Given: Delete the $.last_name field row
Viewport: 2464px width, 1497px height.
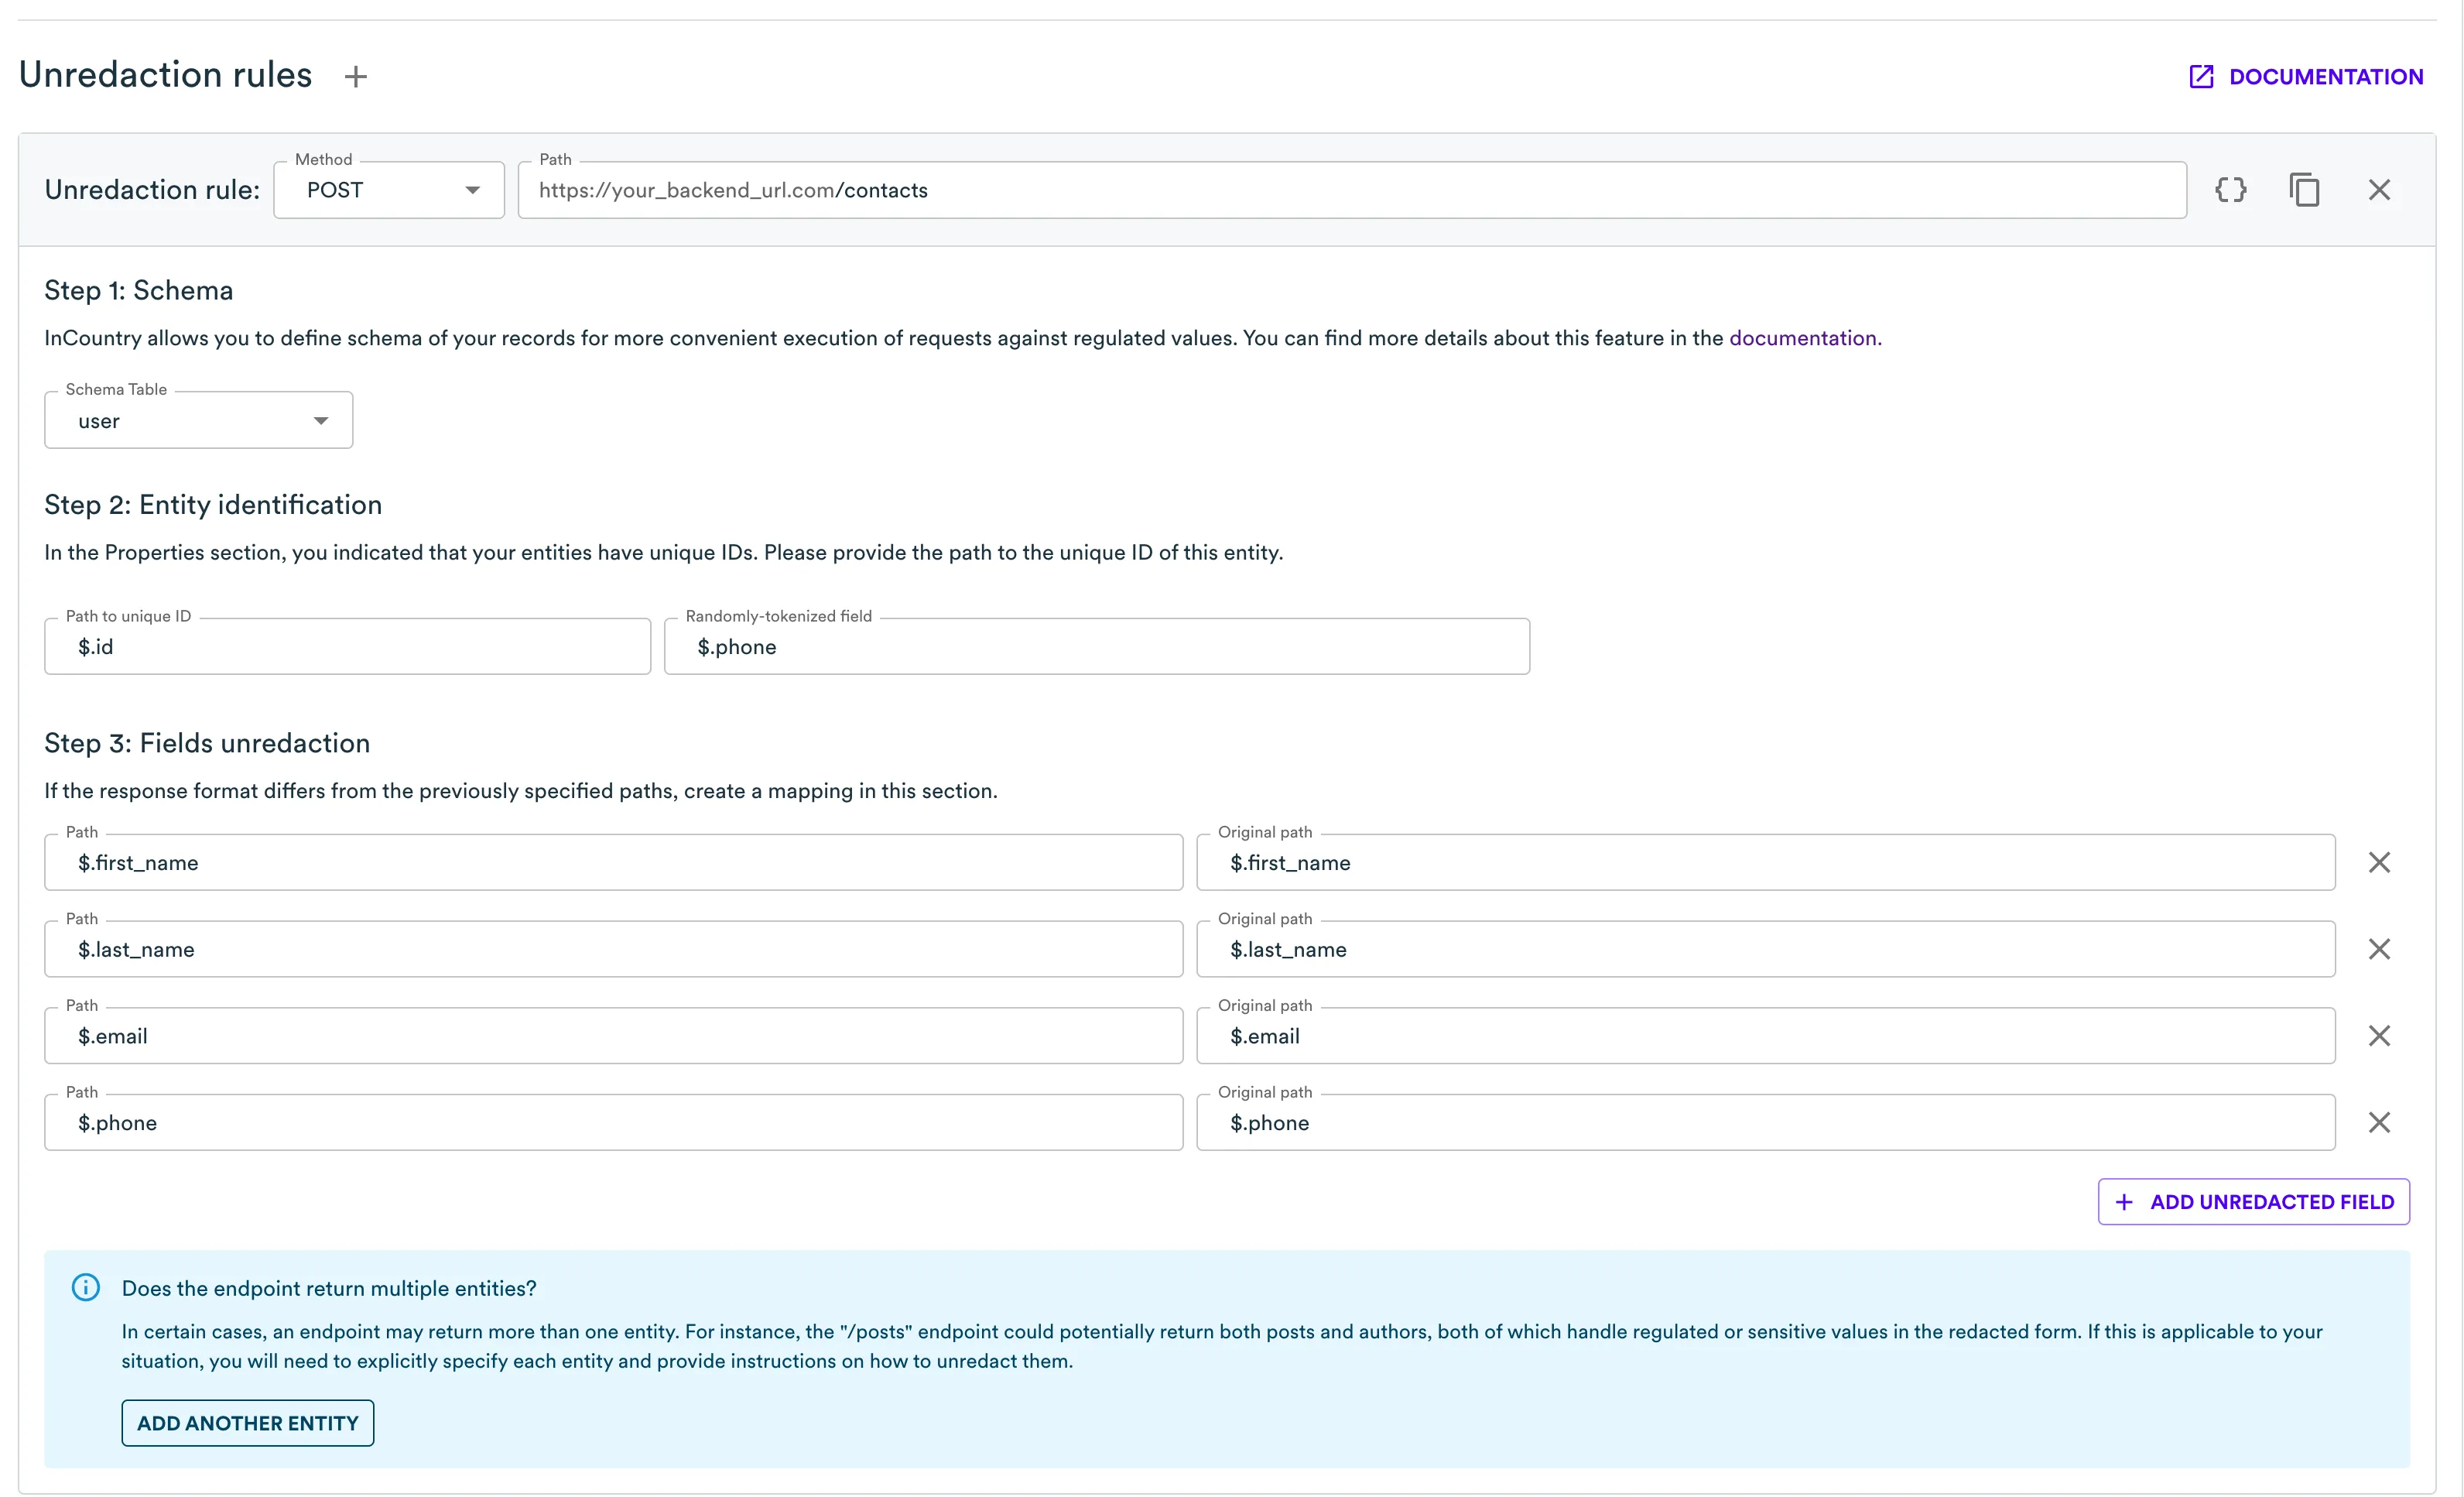Looking at the screenshot, I should tap(2379, 949).
